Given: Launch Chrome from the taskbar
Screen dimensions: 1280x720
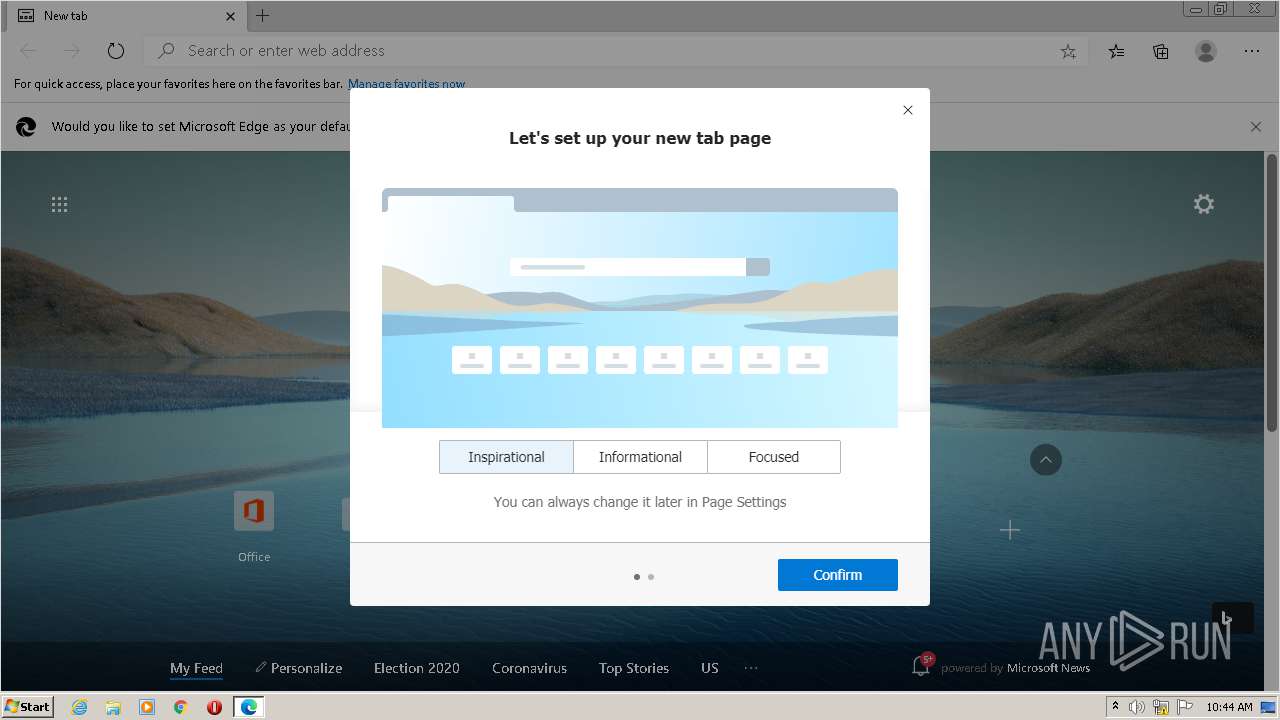Looking at the screenshot, I should [181, 707].
